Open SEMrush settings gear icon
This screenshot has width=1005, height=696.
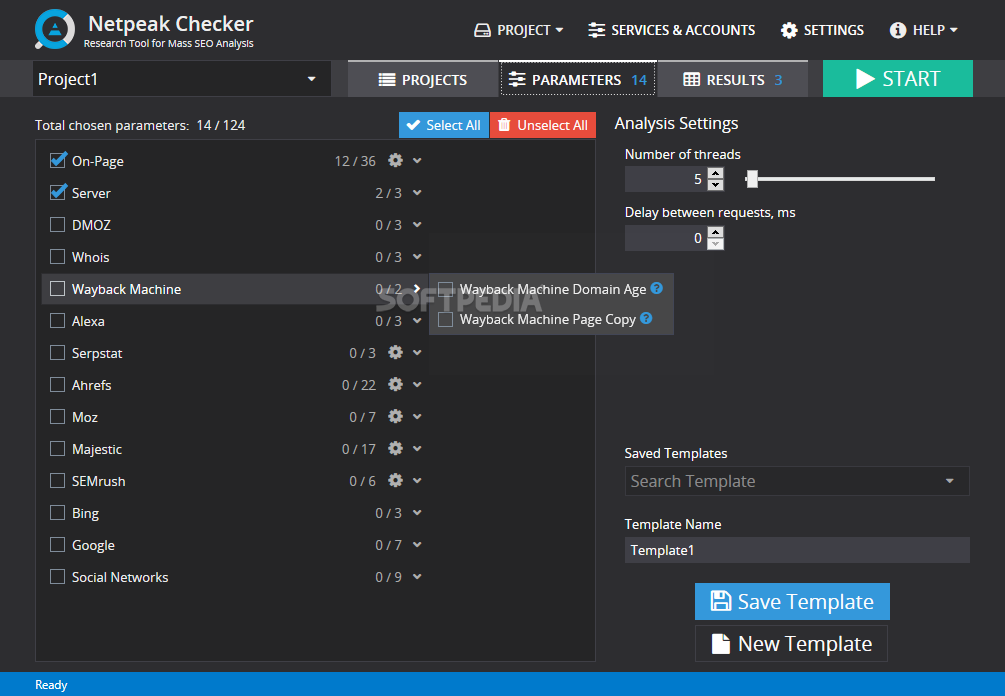point(395,481)
